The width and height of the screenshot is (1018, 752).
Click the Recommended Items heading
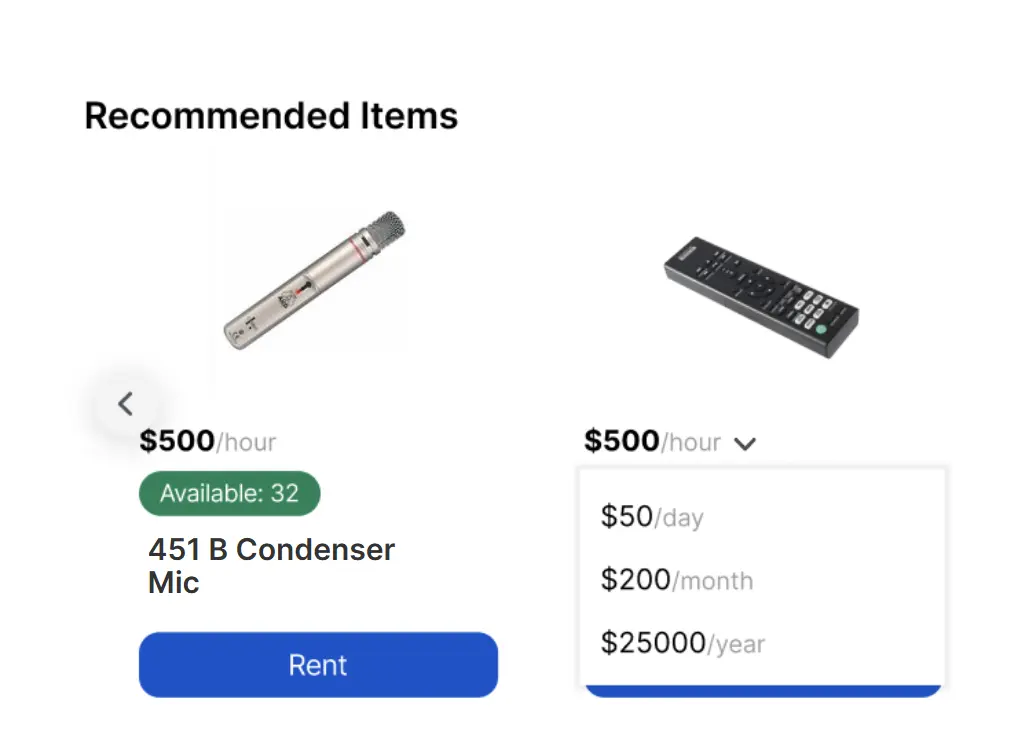coord(271,116)
